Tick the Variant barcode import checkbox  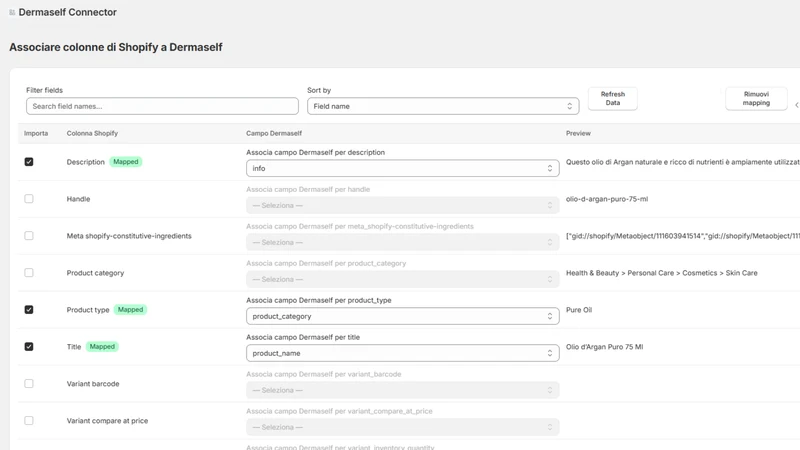click(29, 384)
